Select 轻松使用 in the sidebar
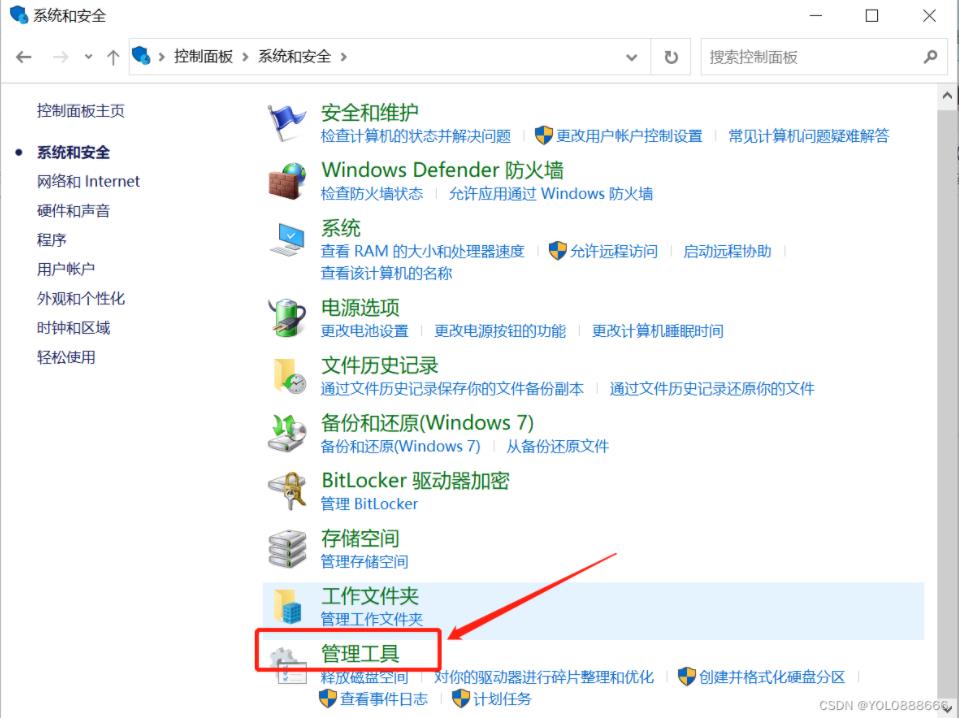 point(66,357)
